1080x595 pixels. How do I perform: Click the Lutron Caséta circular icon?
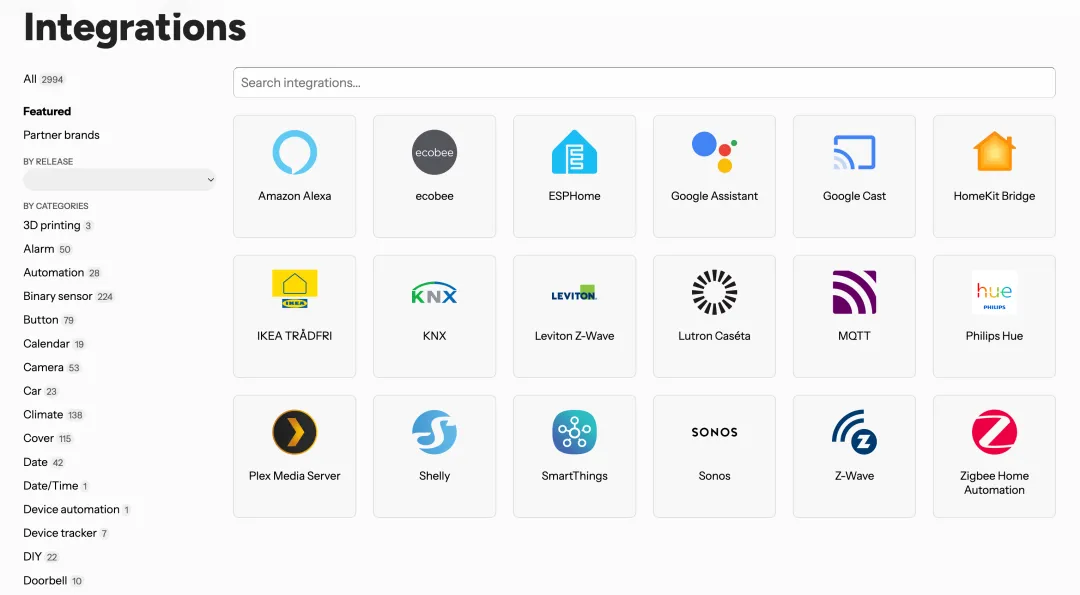[714, 292]
